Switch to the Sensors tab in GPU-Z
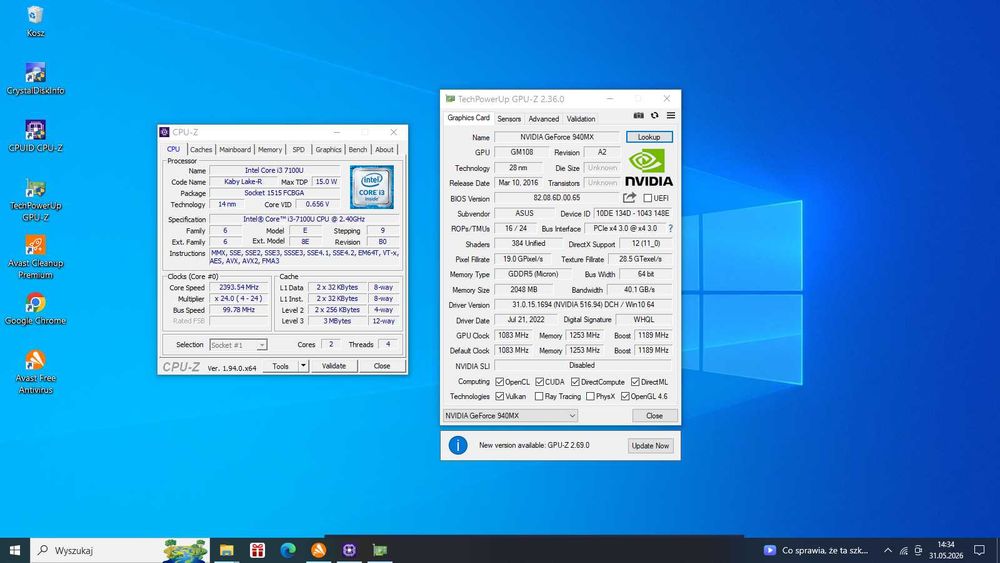 click(509, 119)
